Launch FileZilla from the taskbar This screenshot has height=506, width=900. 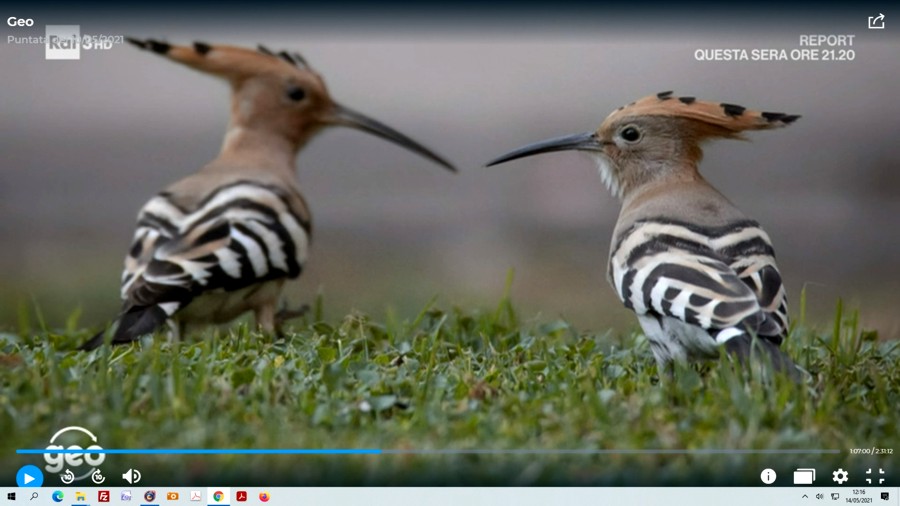tap(103, 497)
